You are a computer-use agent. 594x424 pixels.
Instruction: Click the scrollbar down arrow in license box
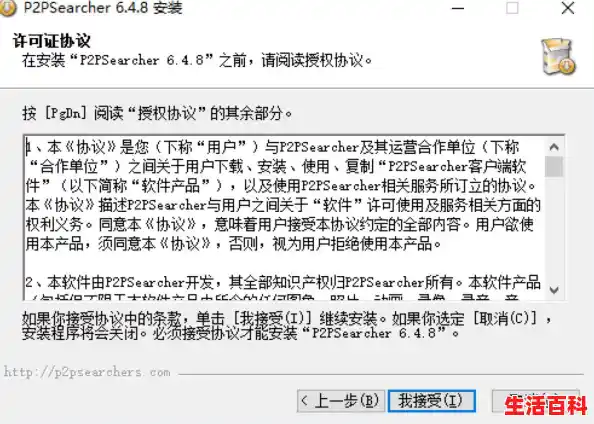coord(554,290)
